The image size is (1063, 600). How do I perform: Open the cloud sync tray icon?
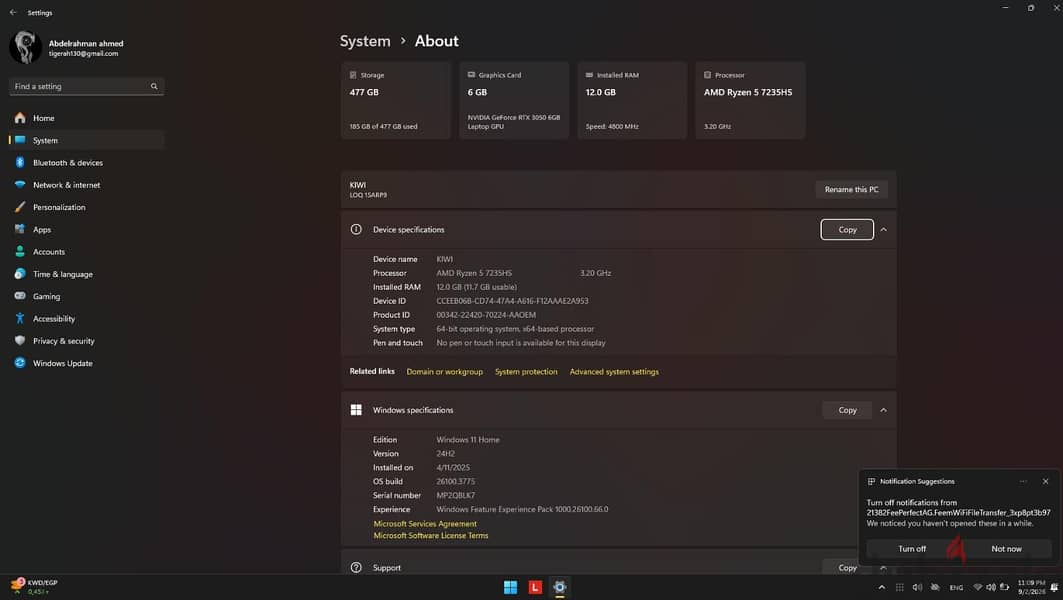click(936, 587)
